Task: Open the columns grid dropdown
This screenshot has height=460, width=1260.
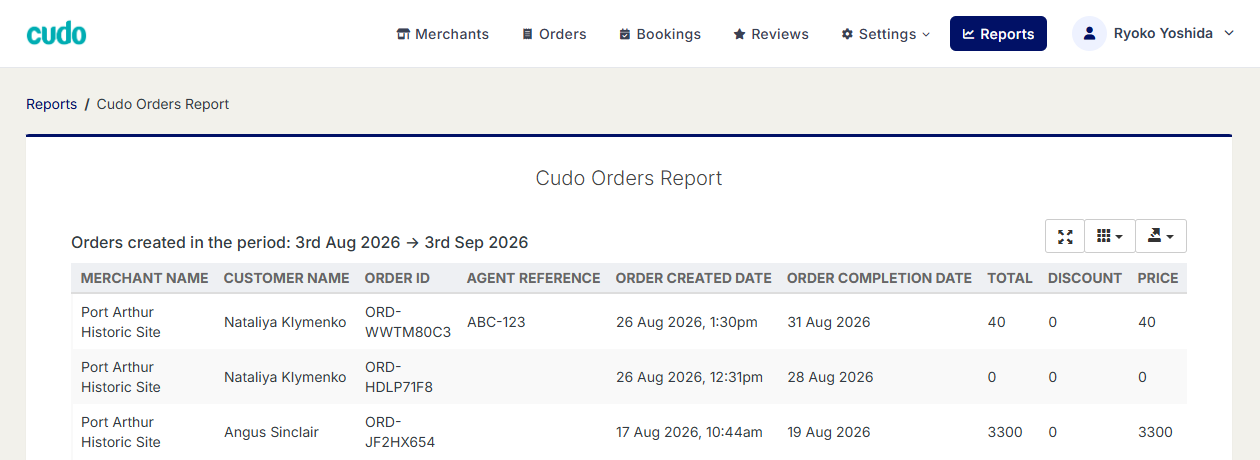Action: tap(1110, 236)
